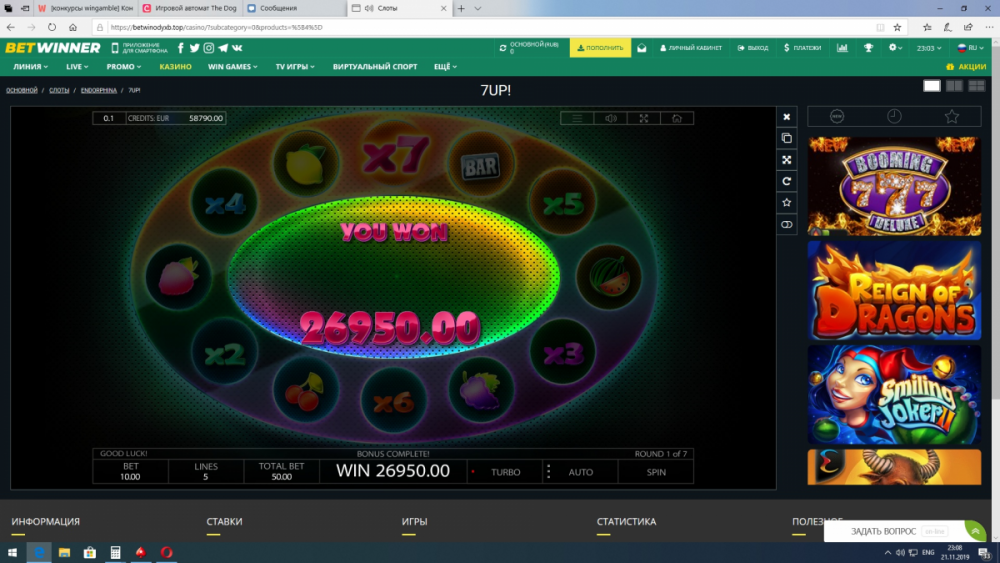The height and width of the screenshot is (563, 1000).
Task: Toggle TURBO spin mode
Action: pos(505,472)
